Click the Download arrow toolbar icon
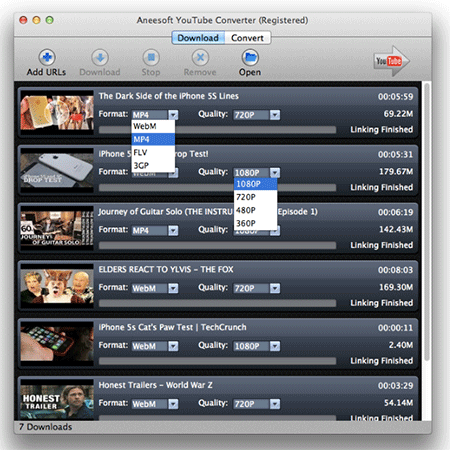Screen dimensions: 450x450 click(x=100, y=57)
